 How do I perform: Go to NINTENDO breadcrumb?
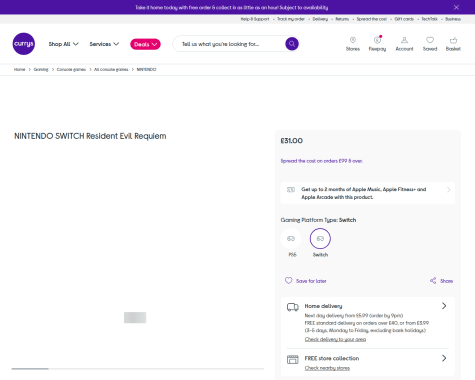146,69
